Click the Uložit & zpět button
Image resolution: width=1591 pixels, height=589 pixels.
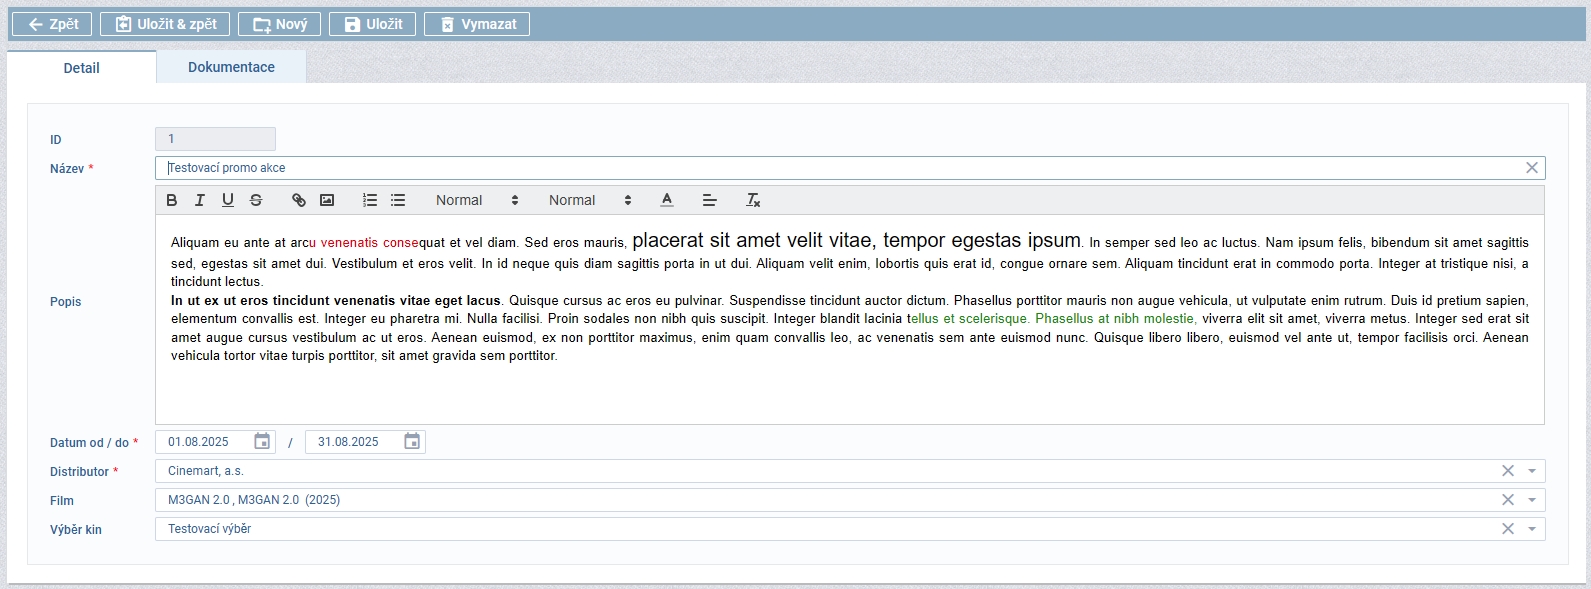166,24
